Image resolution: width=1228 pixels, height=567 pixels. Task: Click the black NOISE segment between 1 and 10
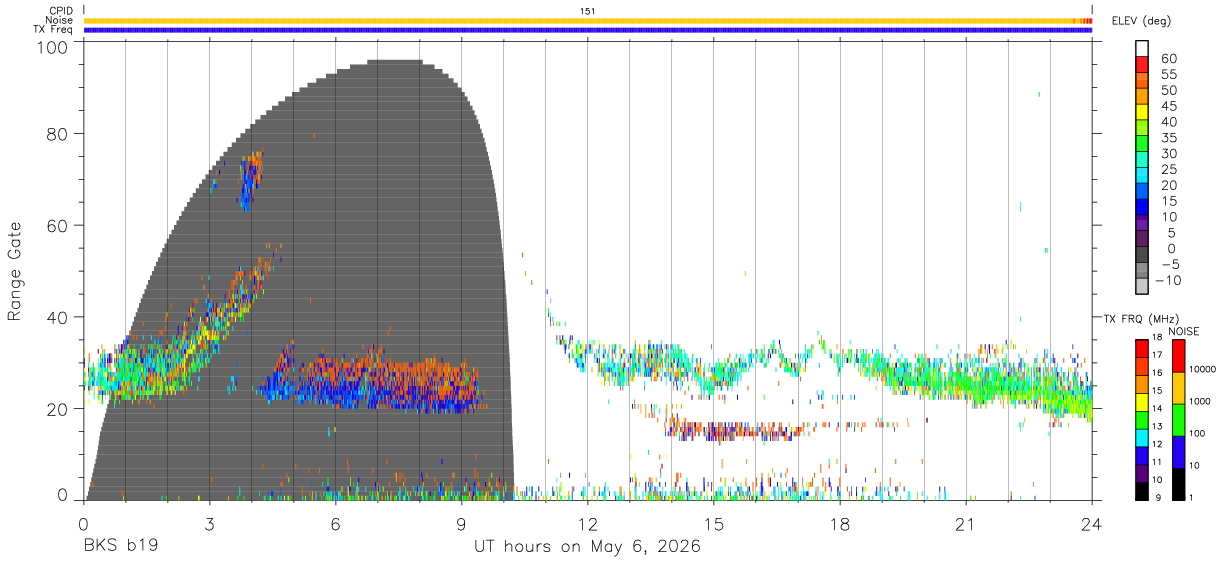pos(1179,482)
